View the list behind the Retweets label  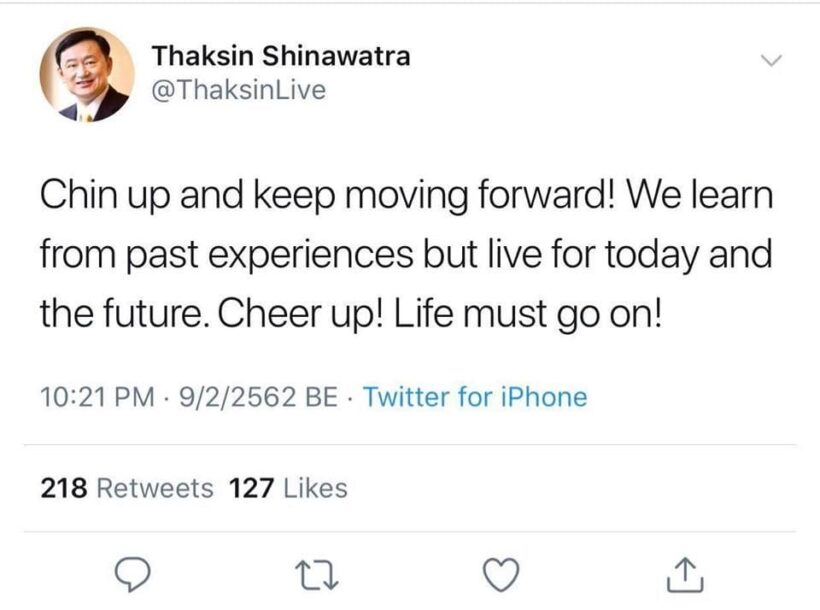(159, 488)
